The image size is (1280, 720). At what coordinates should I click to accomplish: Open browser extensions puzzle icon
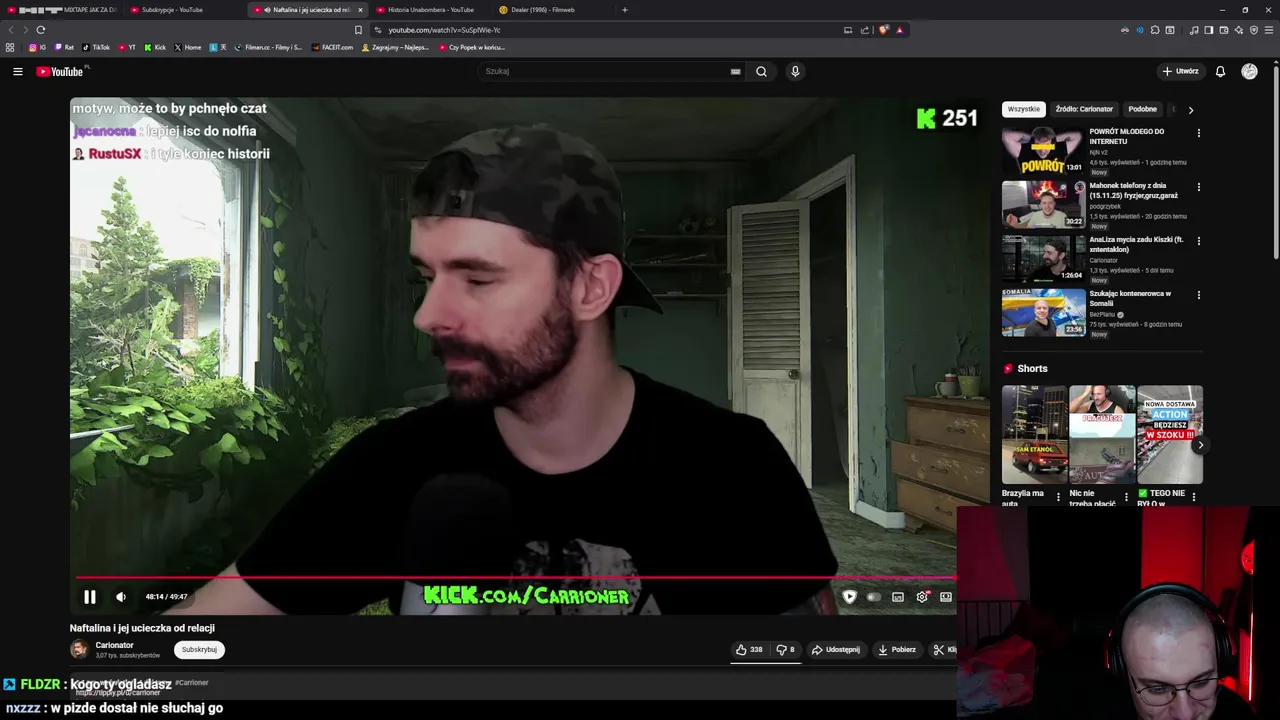pyautogui.click(x=1155, y=30)
